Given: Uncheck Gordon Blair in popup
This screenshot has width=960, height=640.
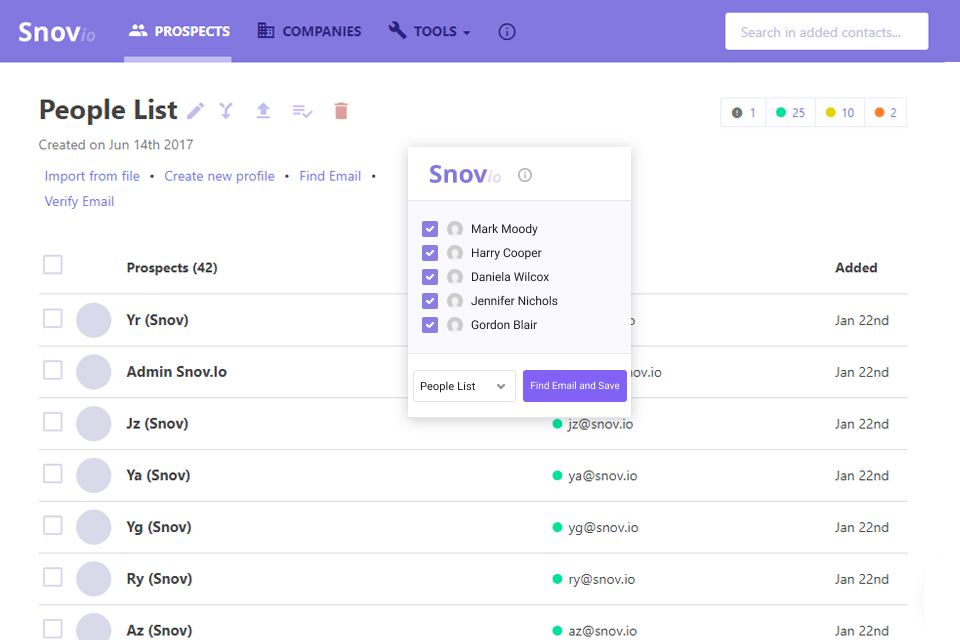Looking at the screenshot, I should (430, 325).
